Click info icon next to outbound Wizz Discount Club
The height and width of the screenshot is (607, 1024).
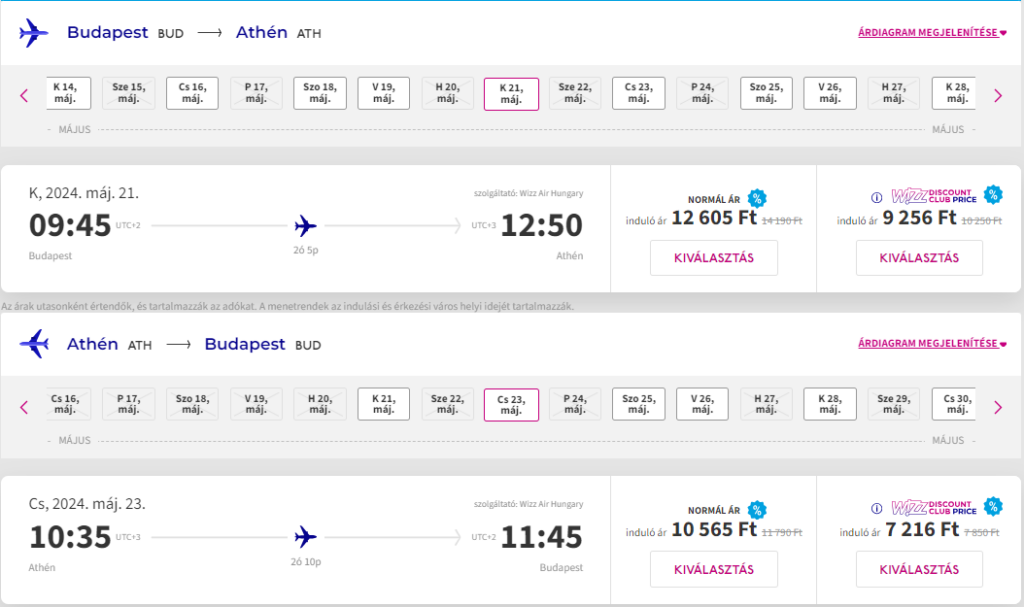coord(876,197)
